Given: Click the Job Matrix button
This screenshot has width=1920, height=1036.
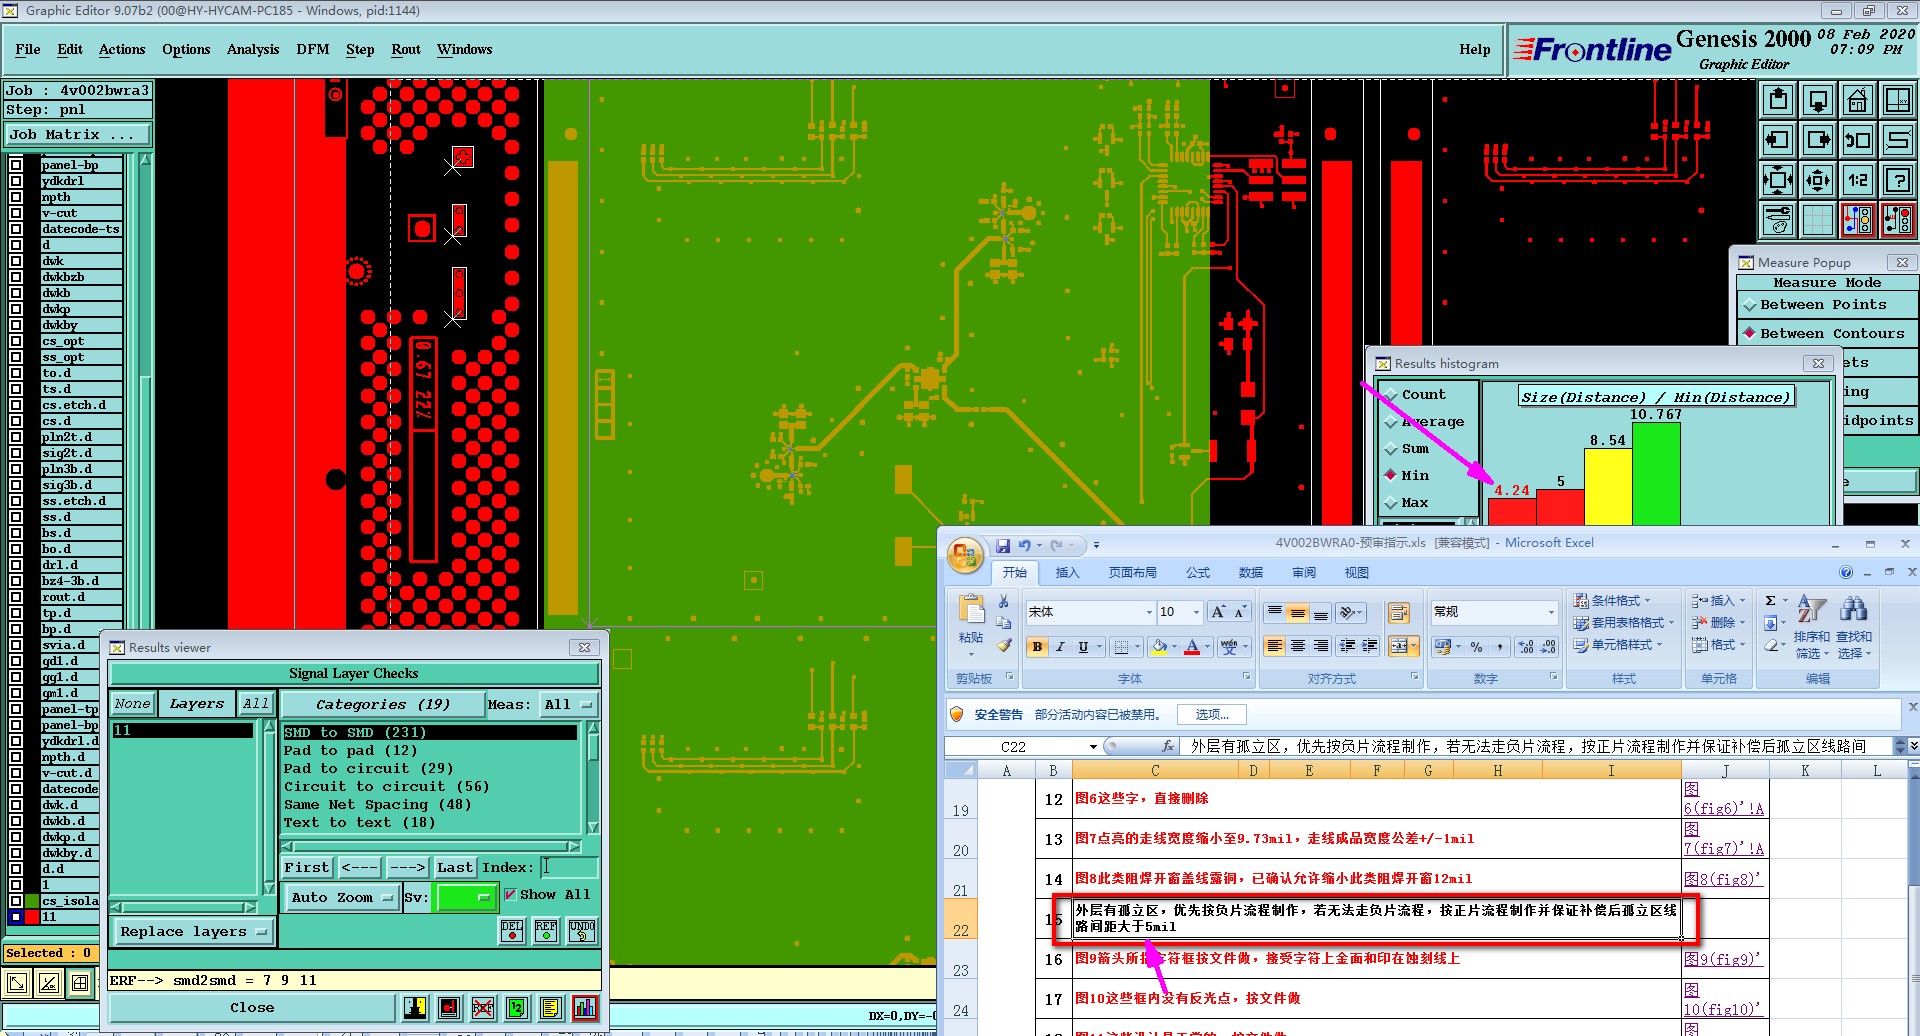Looking at the screenshot, I should click(x=77, y=135).
